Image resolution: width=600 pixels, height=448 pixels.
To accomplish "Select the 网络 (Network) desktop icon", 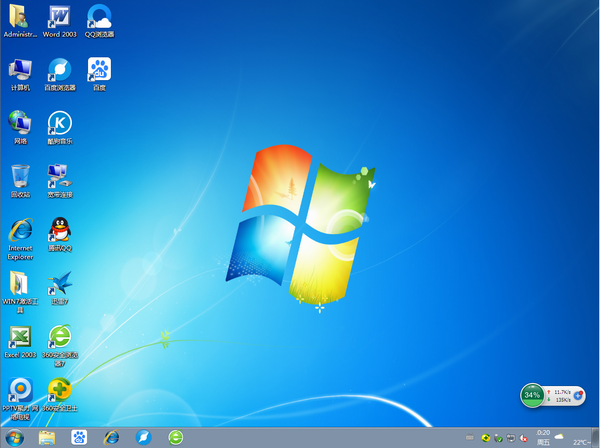I will pos(20,123).
